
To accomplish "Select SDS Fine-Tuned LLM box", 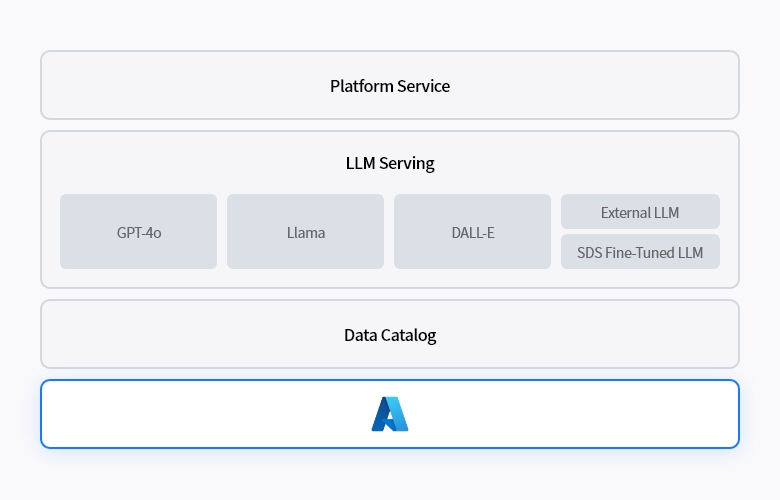I will tap(640, 252).
